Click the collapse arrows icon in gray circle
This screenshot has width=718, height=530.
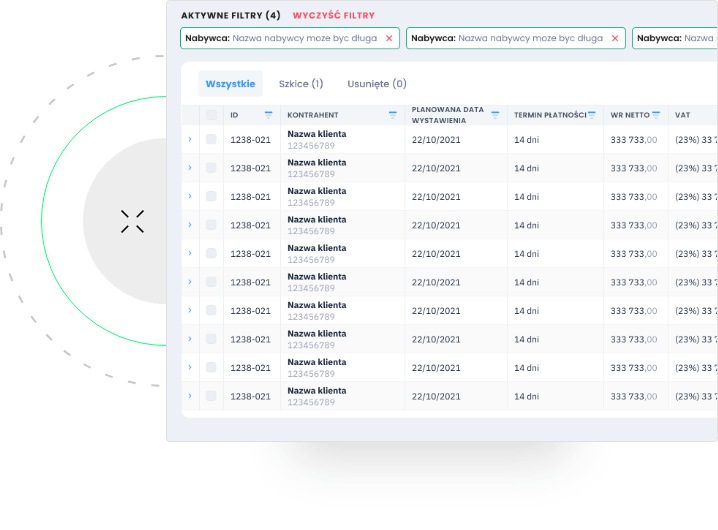point(132,221)
